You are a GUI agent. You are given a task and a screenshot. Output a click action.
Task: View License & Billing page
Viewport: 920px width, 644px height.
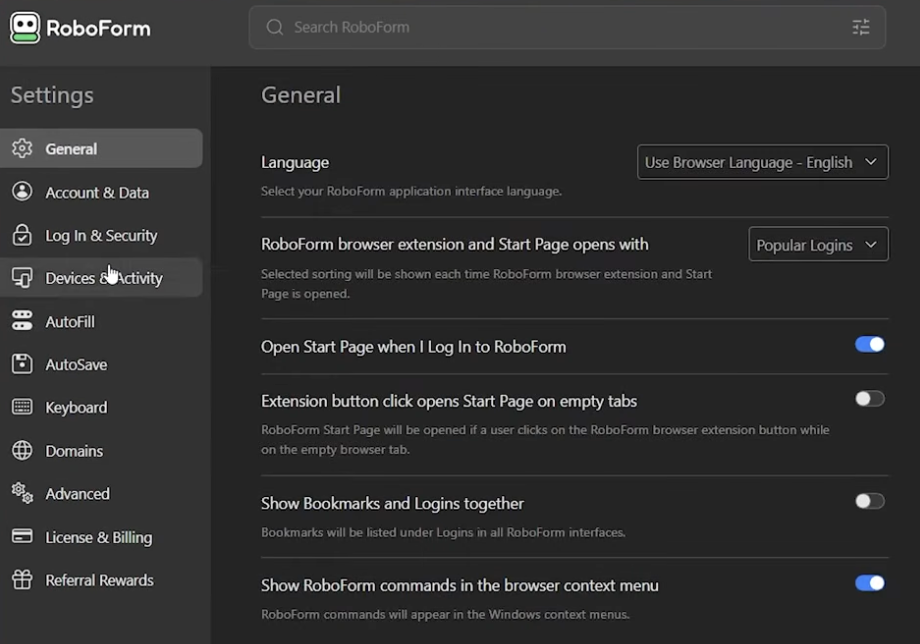(x=101, y=537)
